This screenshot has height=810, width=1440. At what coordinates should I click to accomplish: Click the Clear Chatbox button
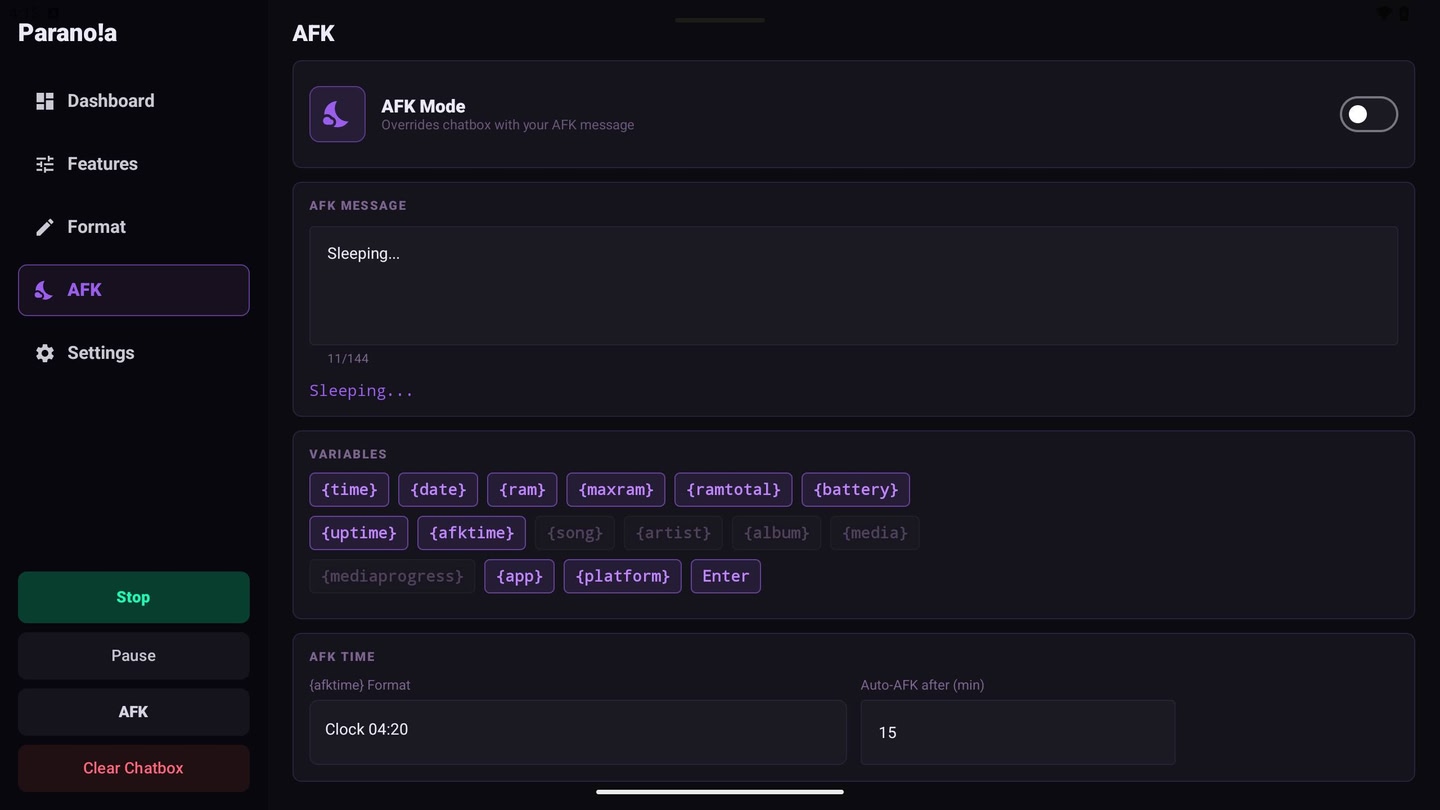(133, 768)
